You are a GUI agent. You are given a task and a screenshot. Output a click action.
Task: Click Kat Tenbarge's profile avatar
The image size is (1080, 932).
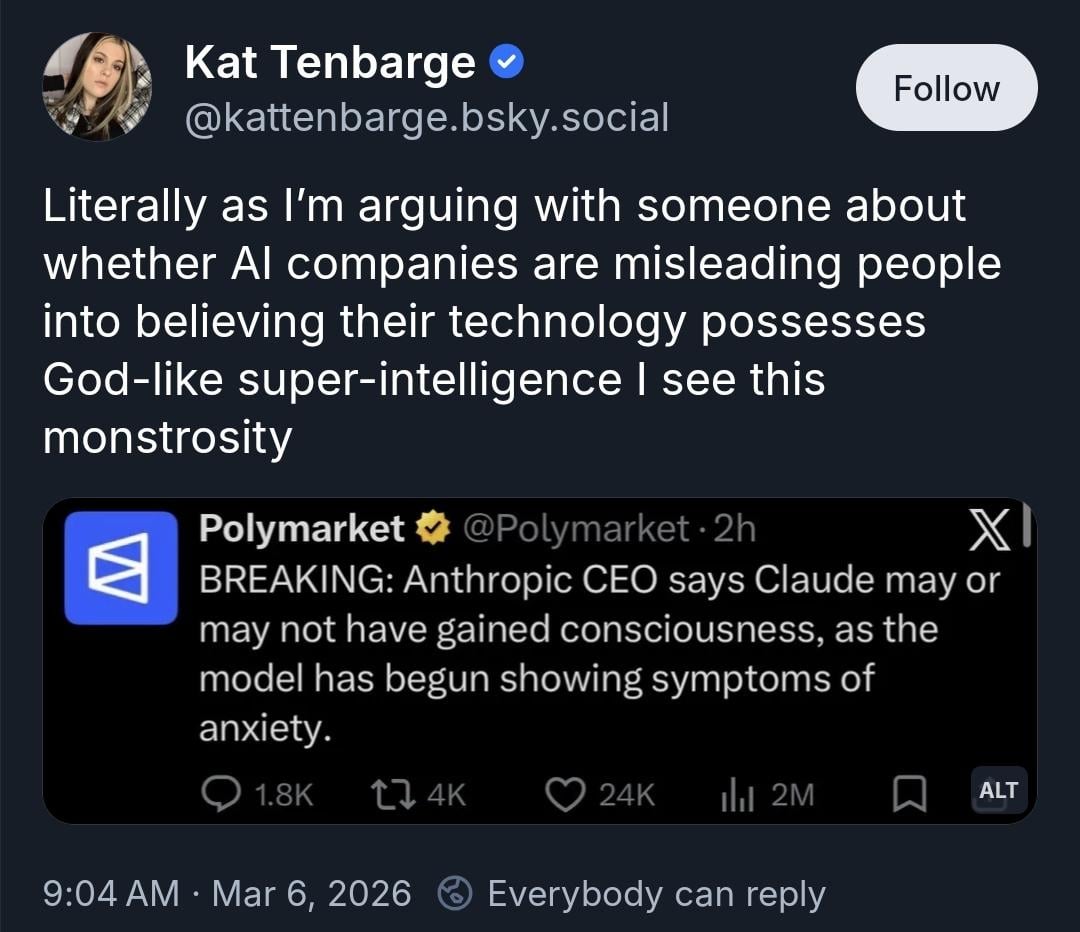(97, 86)
